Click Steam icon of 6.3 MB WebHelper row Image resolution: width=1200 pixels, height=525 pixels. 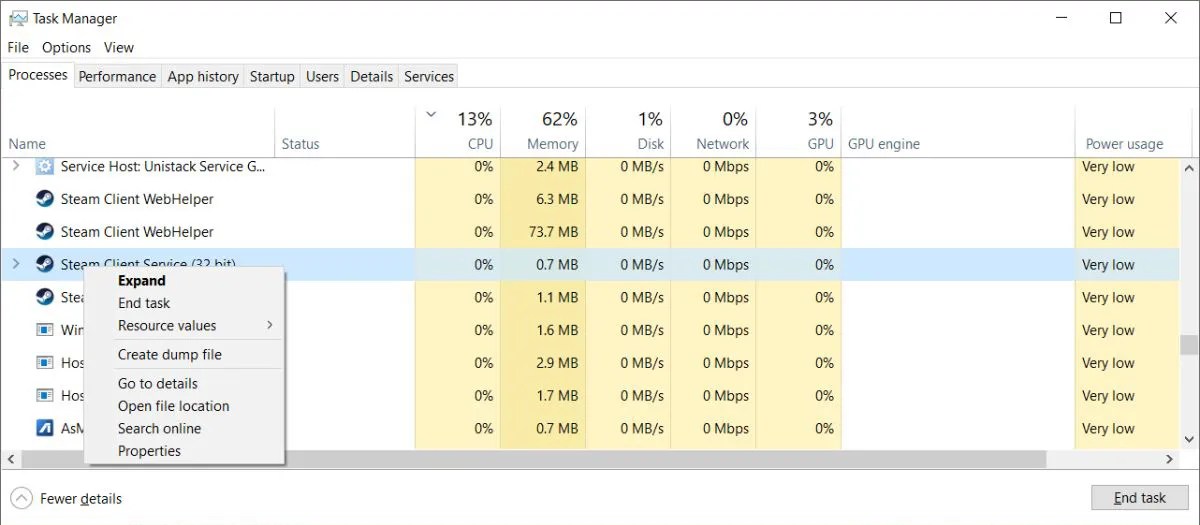tap(44, 199)
